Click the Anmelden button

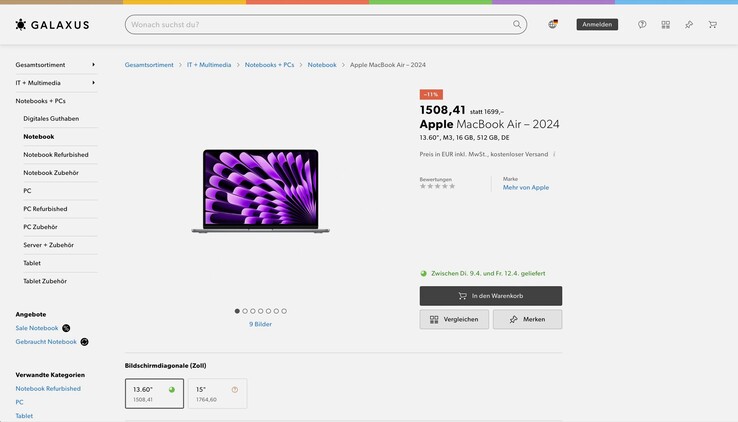(597, 24)
